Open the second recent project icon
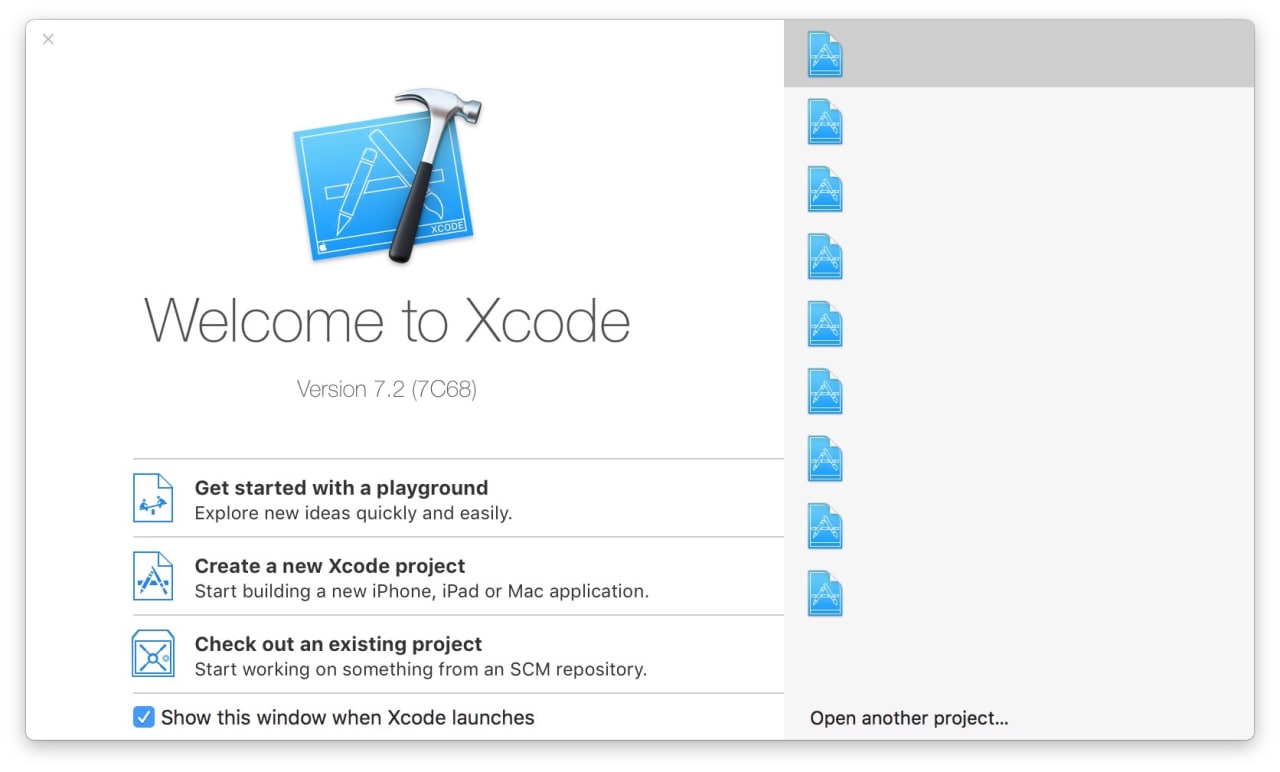Image resolution: width=1280 pixels, height=772 pixels. click(x=825, y=121)
